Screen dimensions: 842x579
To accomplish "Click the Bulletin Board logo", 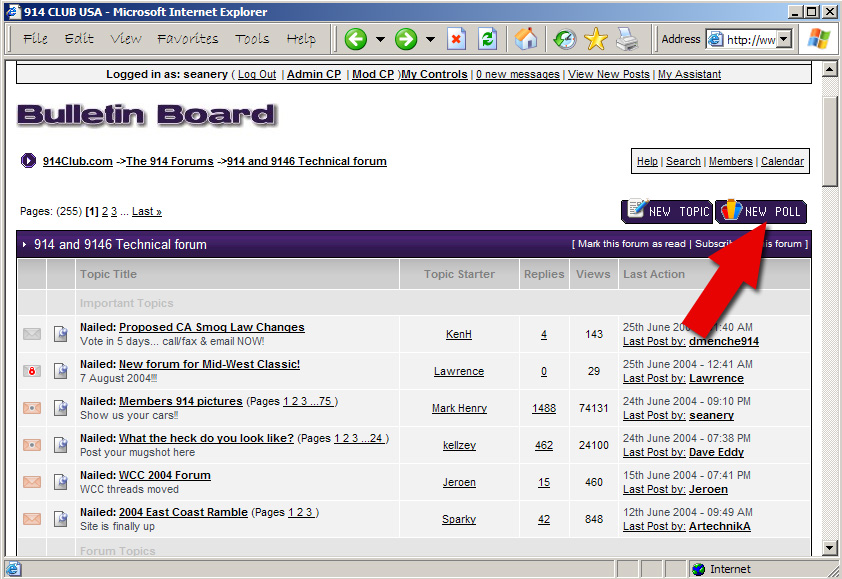I will (x=147, y=114).
